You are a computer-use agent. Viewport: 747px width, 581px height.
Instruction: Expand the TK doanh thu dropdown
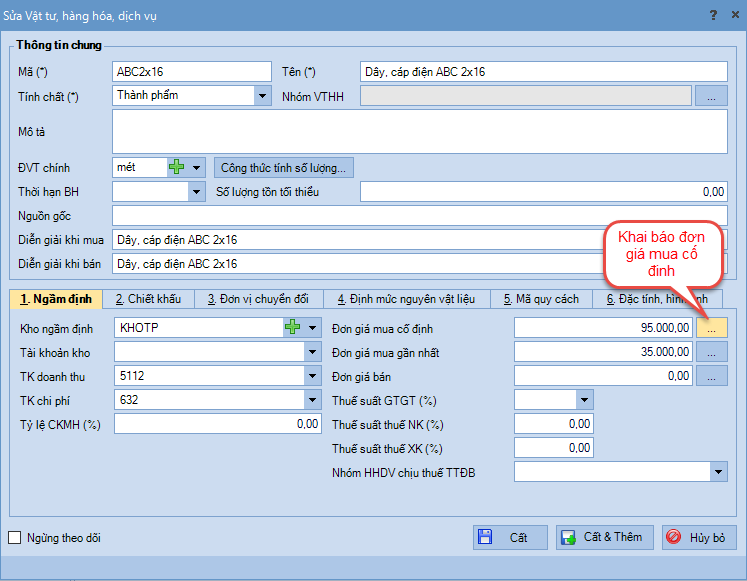(312, 376)
